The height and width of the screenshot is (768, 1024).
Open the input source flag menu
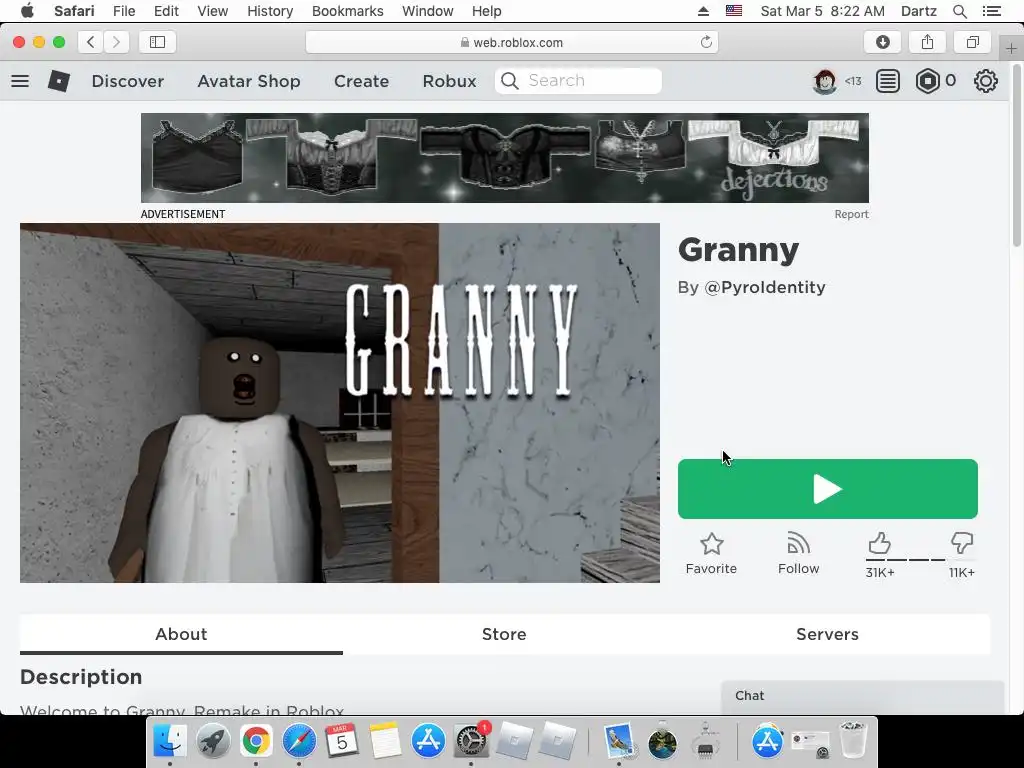tap(734, 11)
